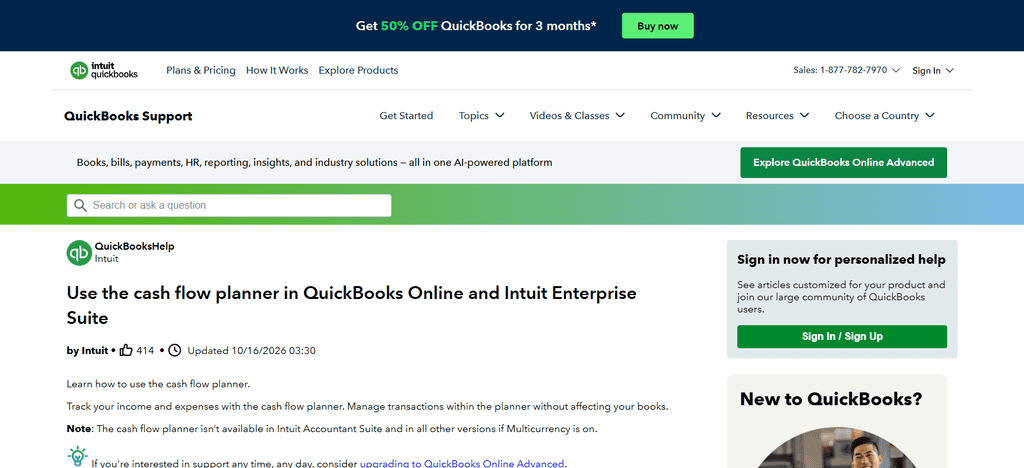Click the QuickBooksHelp author avatar
Screen dimensions: 1024x468
(79, 253)
